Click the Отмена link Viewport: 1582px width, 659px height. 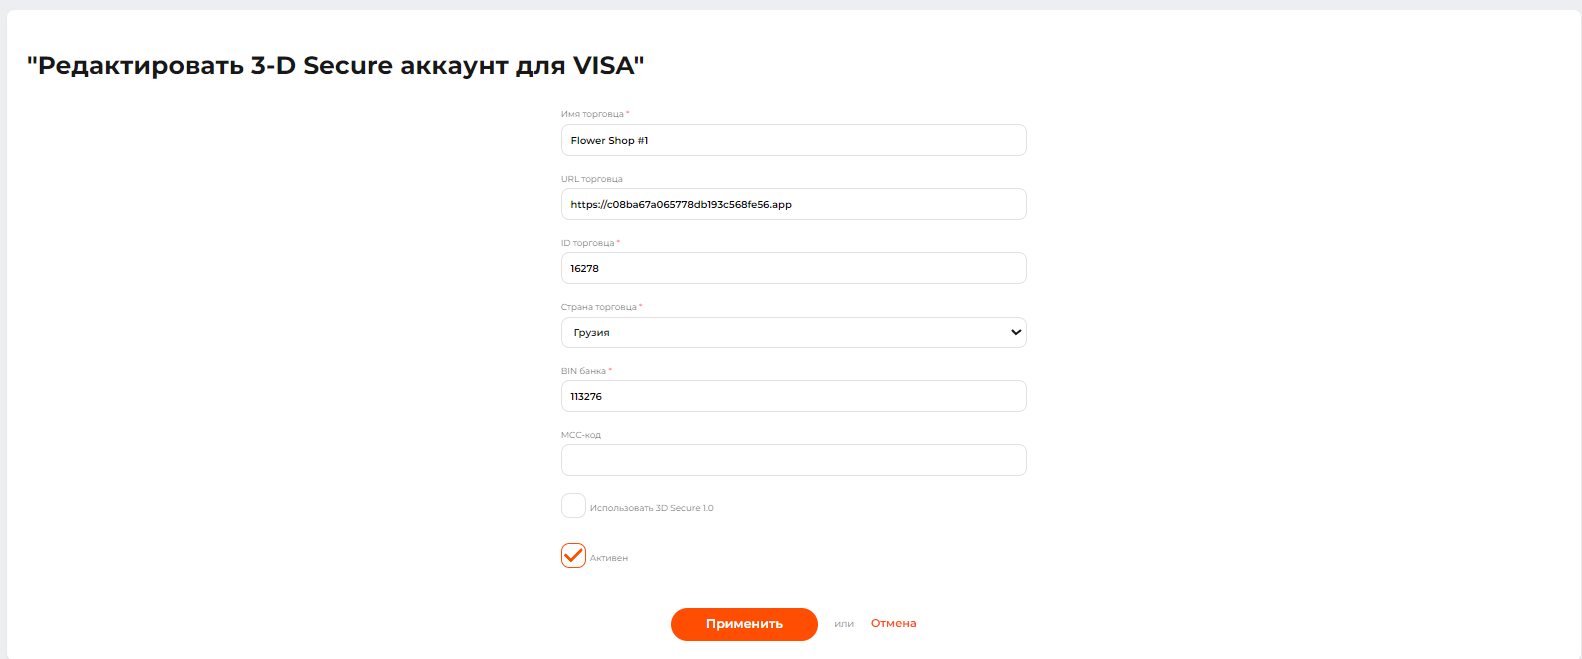click(x=893, y=623)
